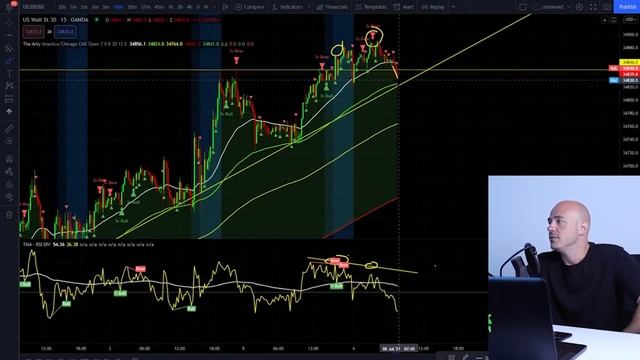Select the crosshair cursor tool
The width and height of the screenshot is (640, 360).
[x=9, y=23]
